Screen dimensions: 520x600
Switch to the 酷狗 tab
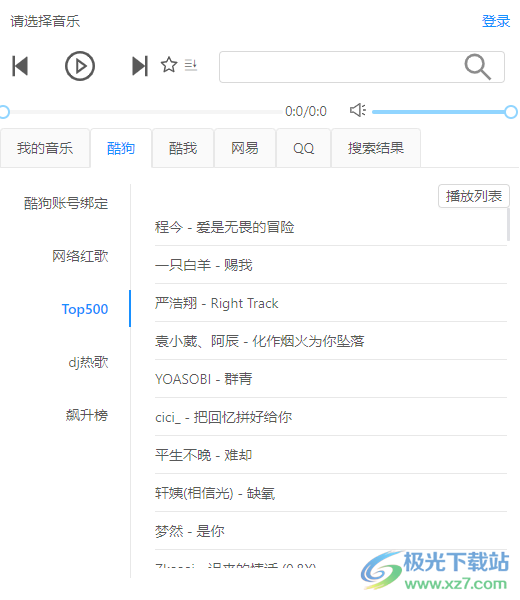tap(121, 148)
